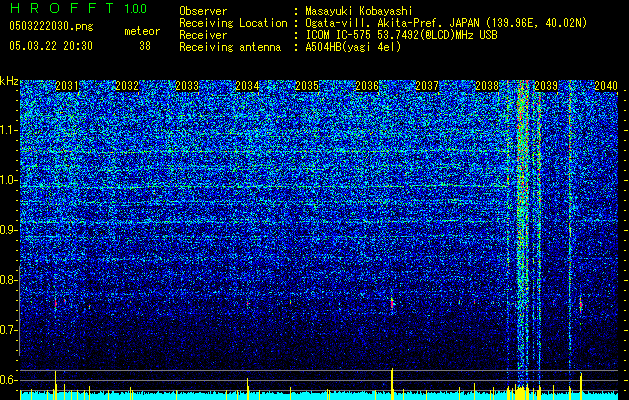Click the 2040 time marker
The height and width of the screenshot is (400, 629).
[x=606, y=86]
